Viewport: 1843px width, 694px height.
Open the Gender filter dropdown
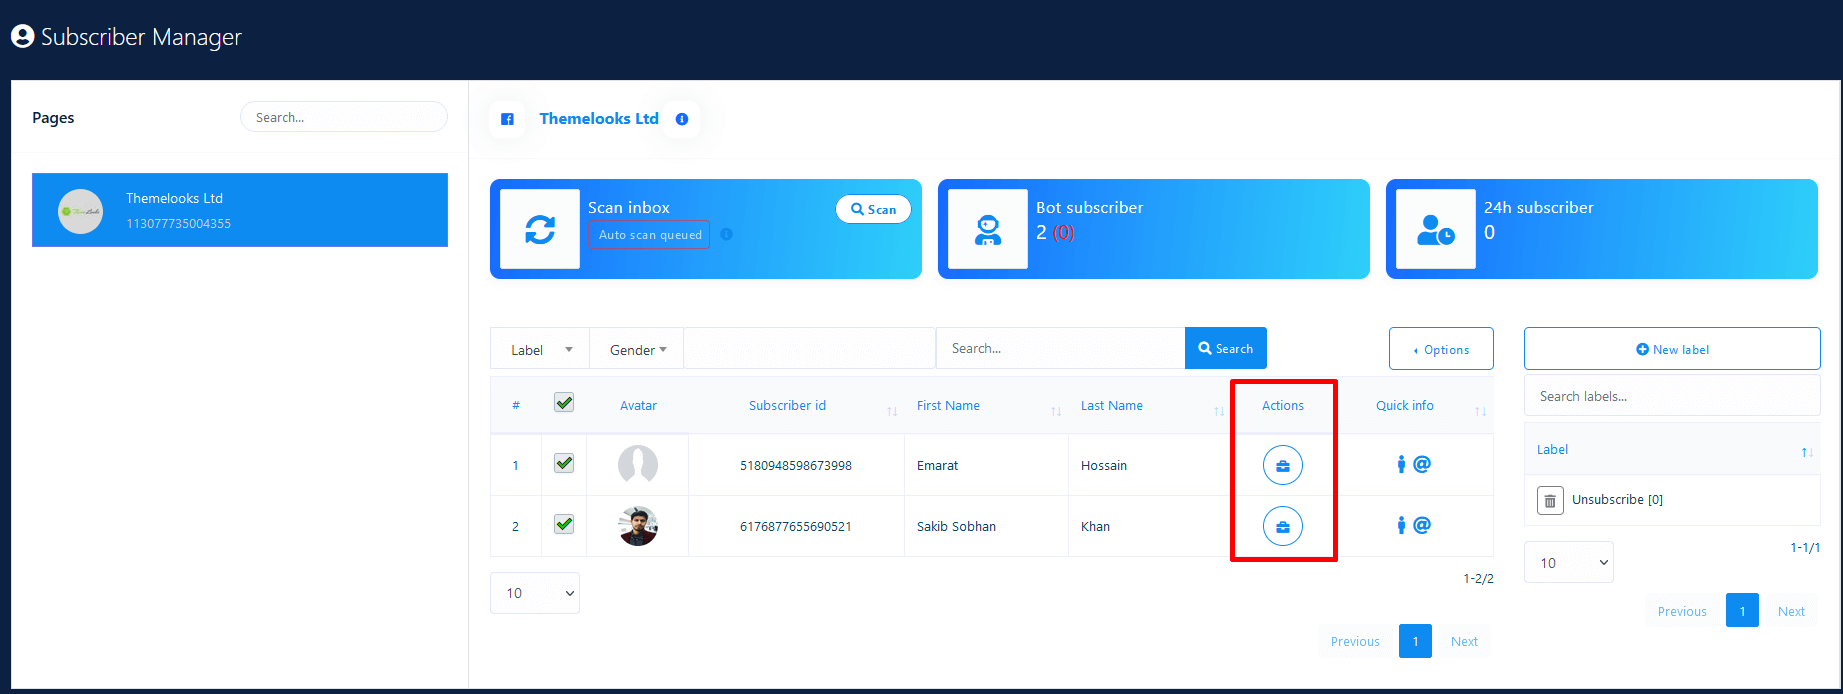[x=637, y=350]
